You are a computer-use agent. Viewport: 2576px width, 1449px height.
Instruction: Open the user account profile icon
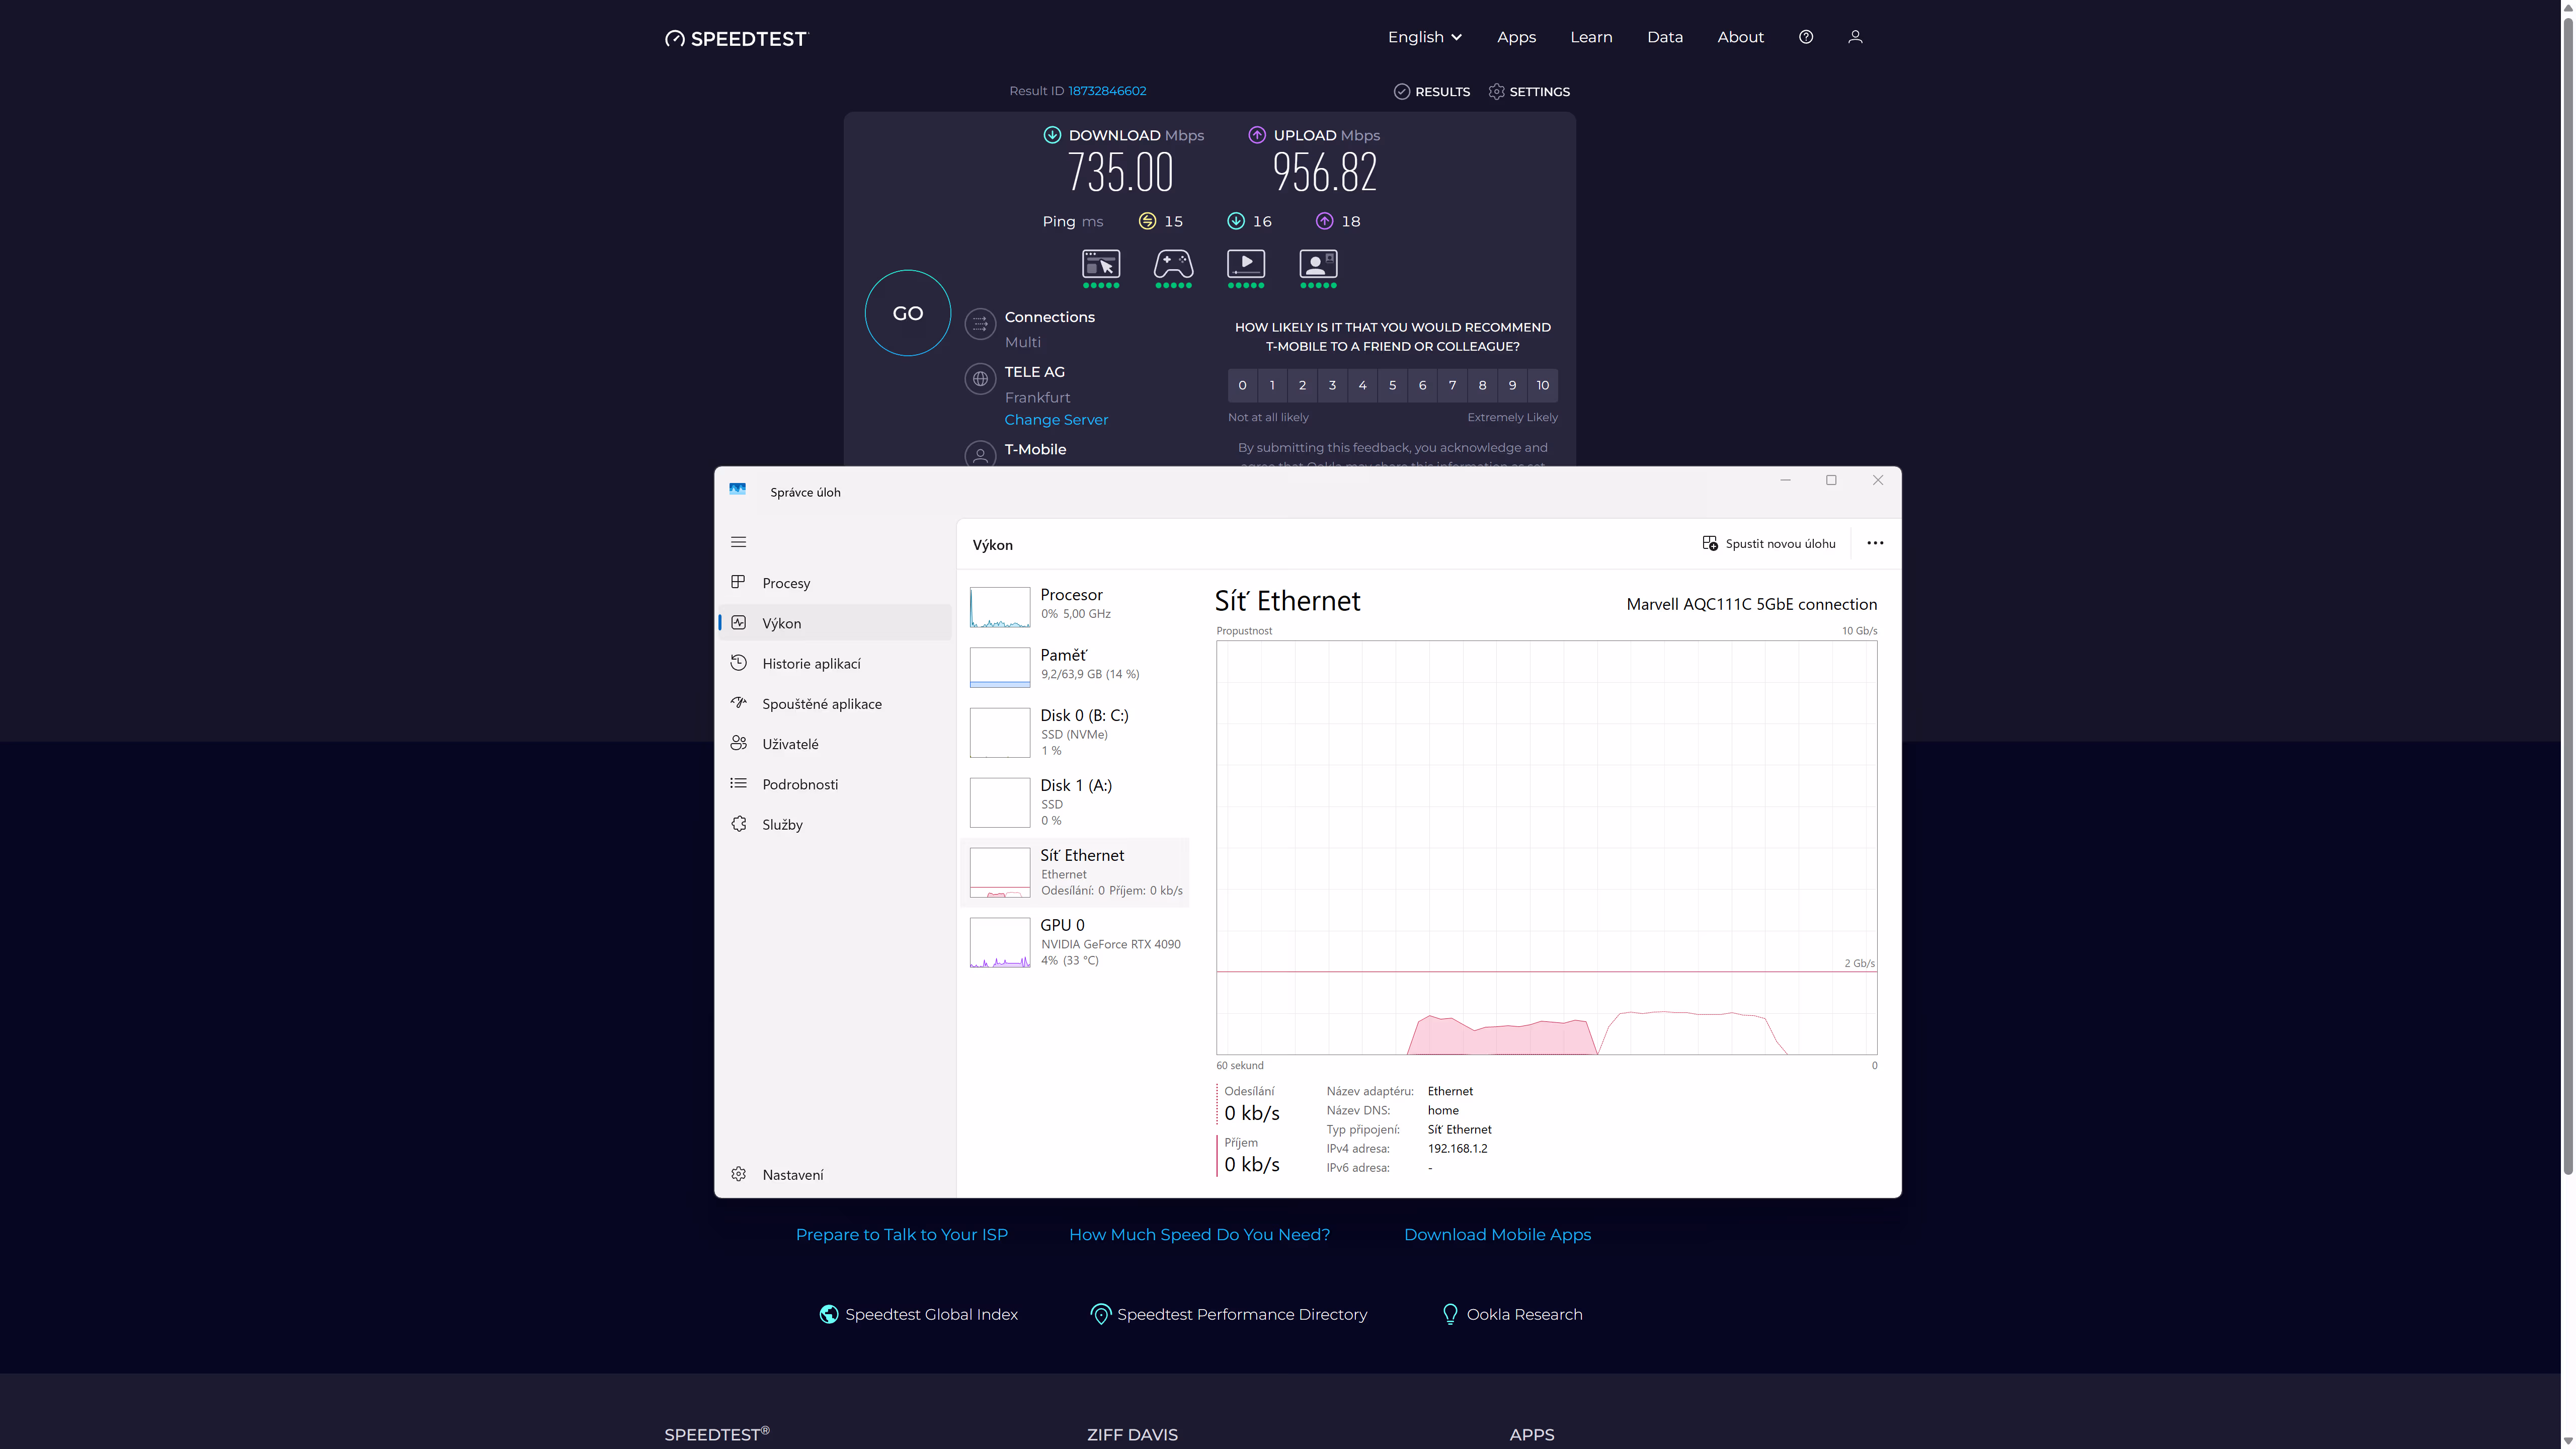(1855, 37)
